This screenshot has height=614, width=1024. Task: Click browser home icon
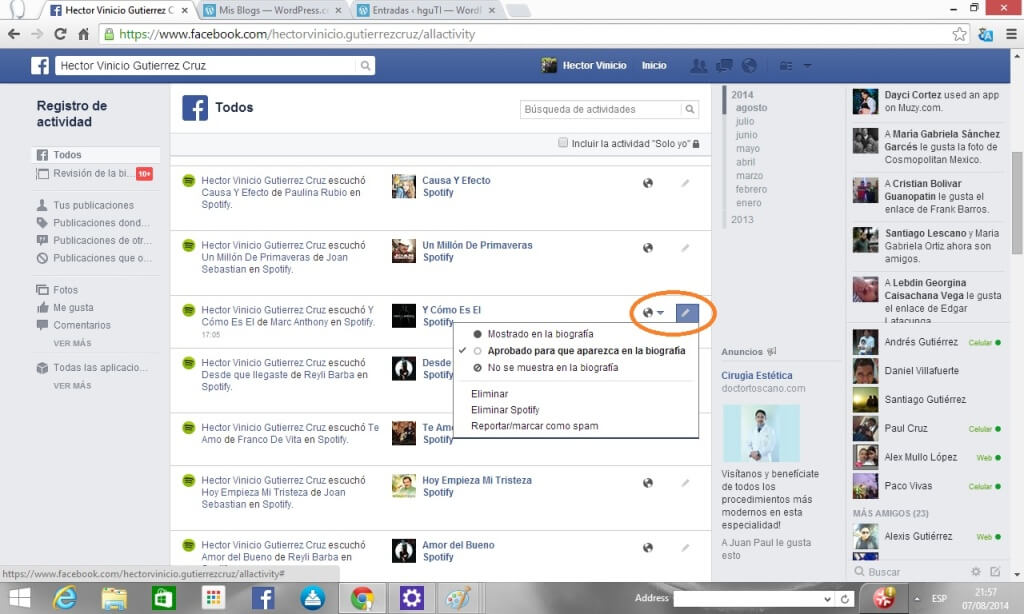(x=84, y=34)
